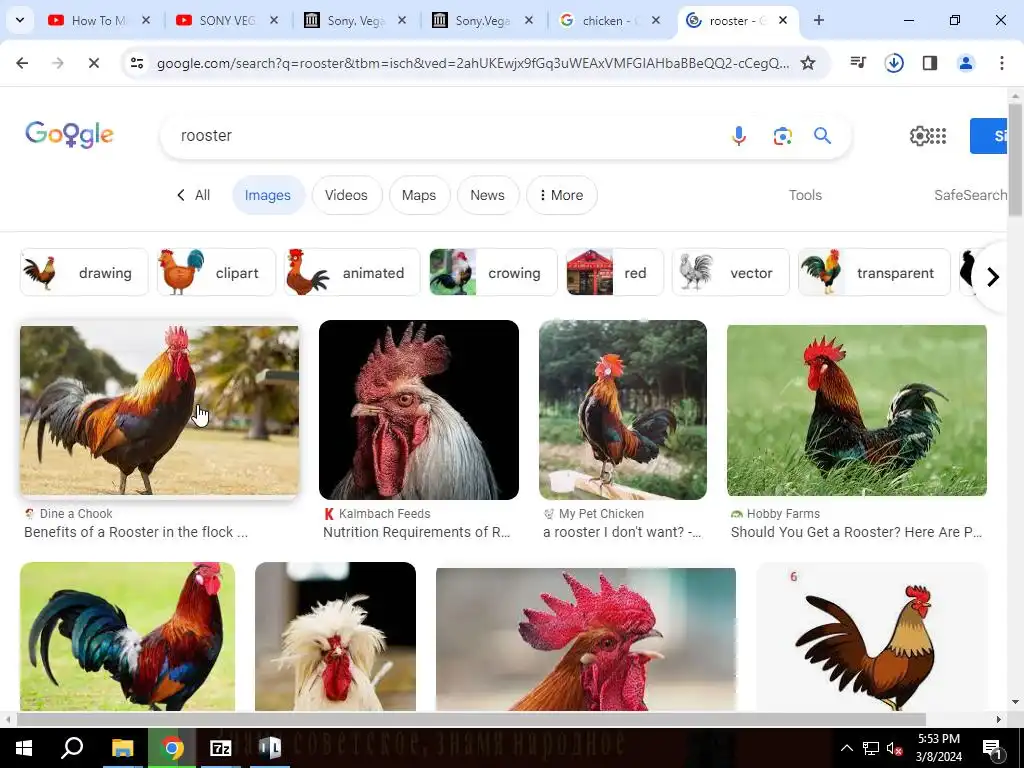Viewport: 1024px width, 768px height.
Task: Close the 'chicken' browser tab
Action: [656, 20]
